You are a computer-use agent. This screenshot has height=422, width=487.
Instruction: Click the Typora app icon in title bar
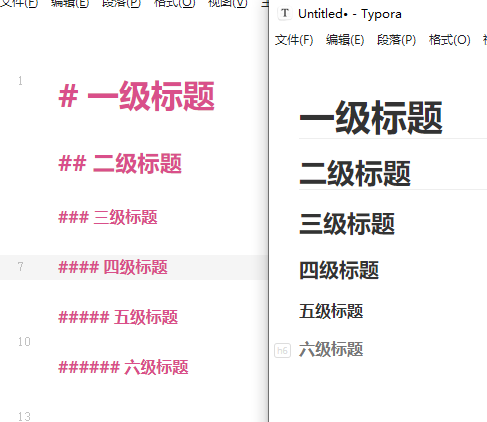pyautogui.click(x=285, y=13)
